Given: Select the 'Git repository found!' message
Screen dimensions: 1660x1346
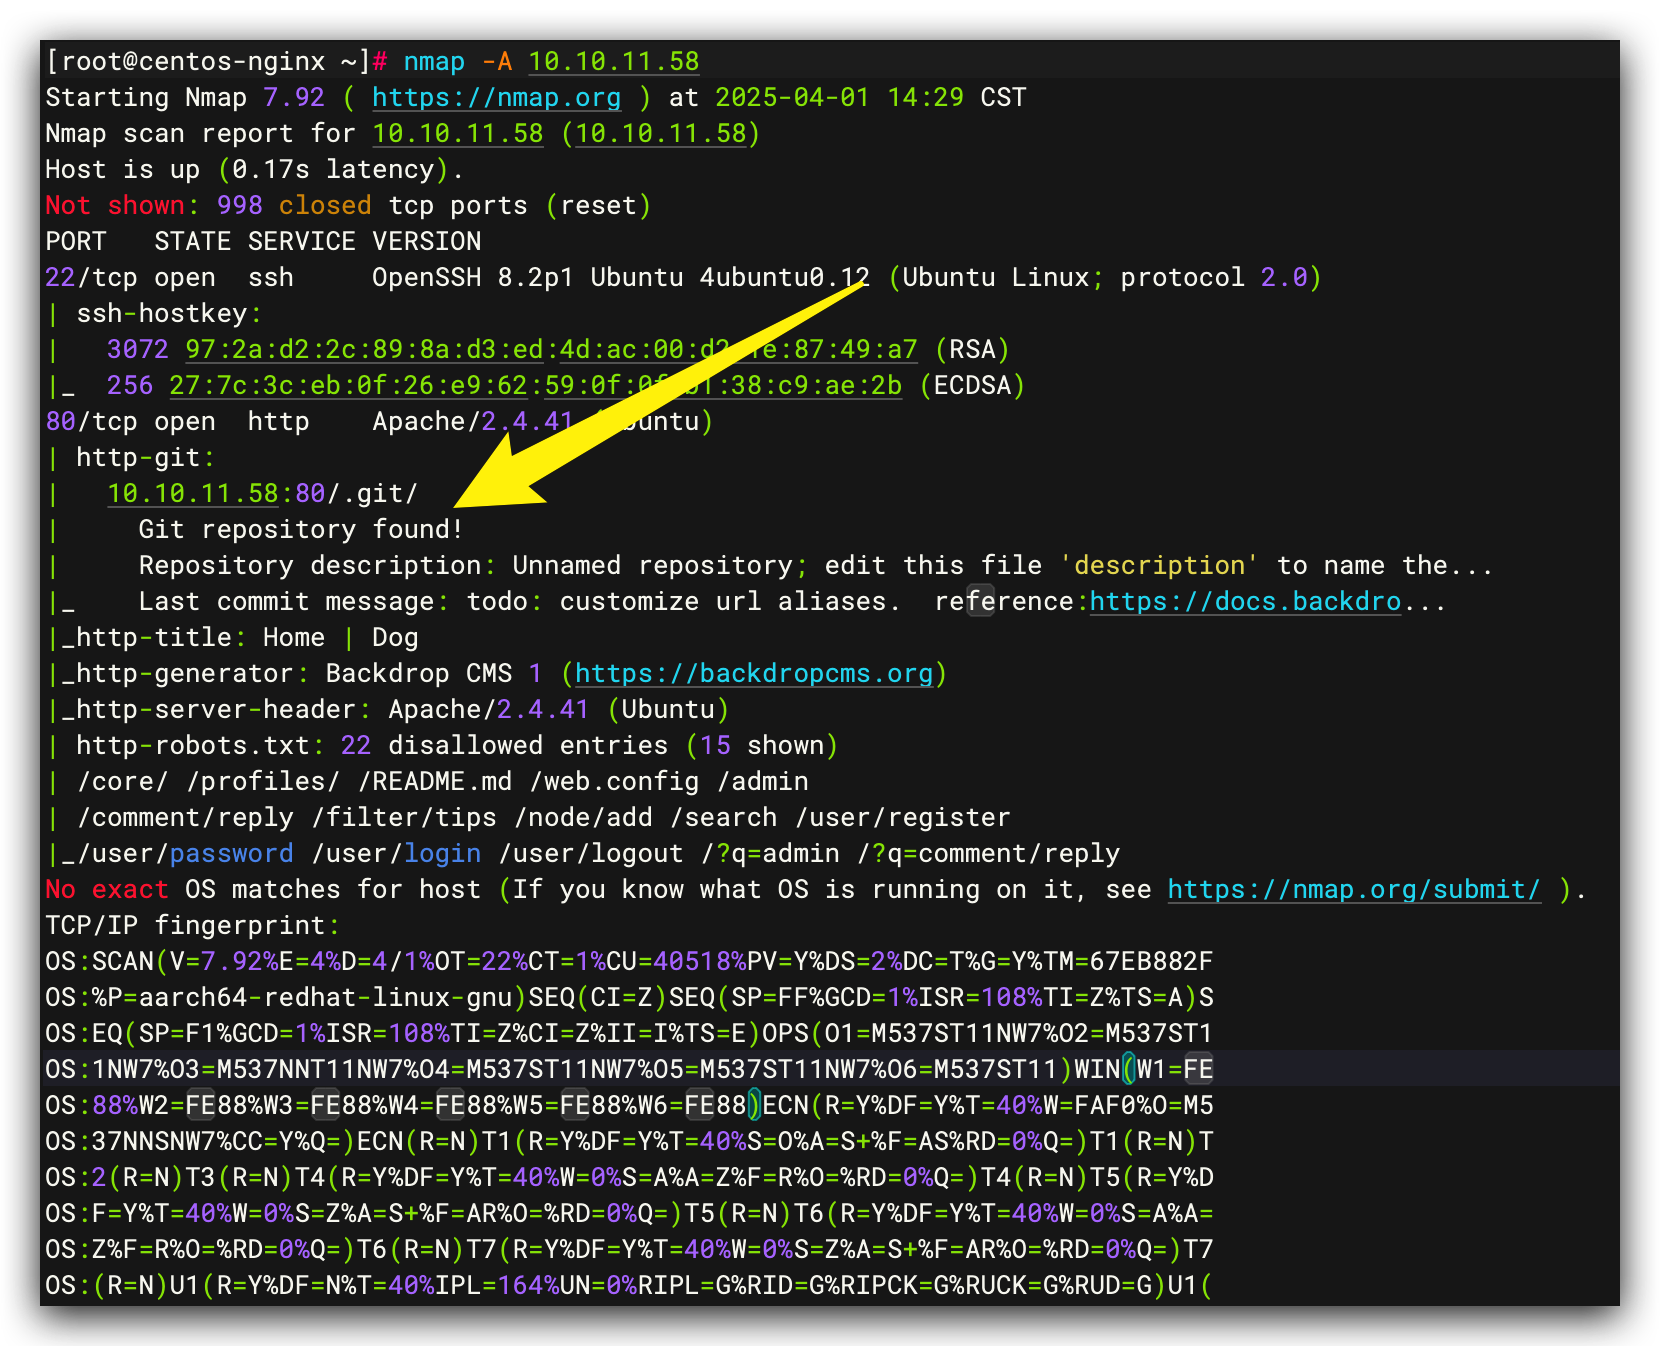Looking at the screenshot, I should point(300,529).
